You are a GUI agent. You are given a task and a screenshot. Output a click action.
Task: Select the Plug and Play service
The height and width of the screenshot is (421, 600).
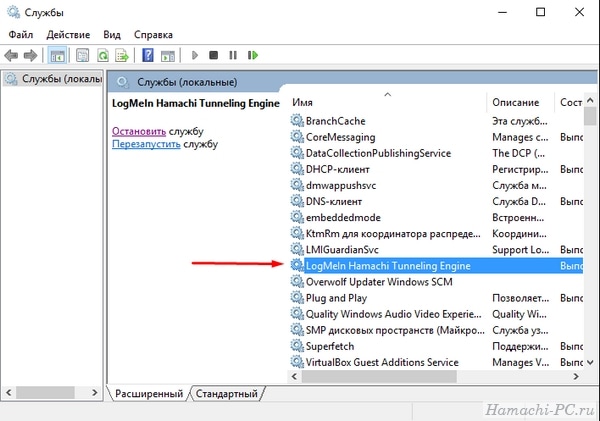point(436,298)
